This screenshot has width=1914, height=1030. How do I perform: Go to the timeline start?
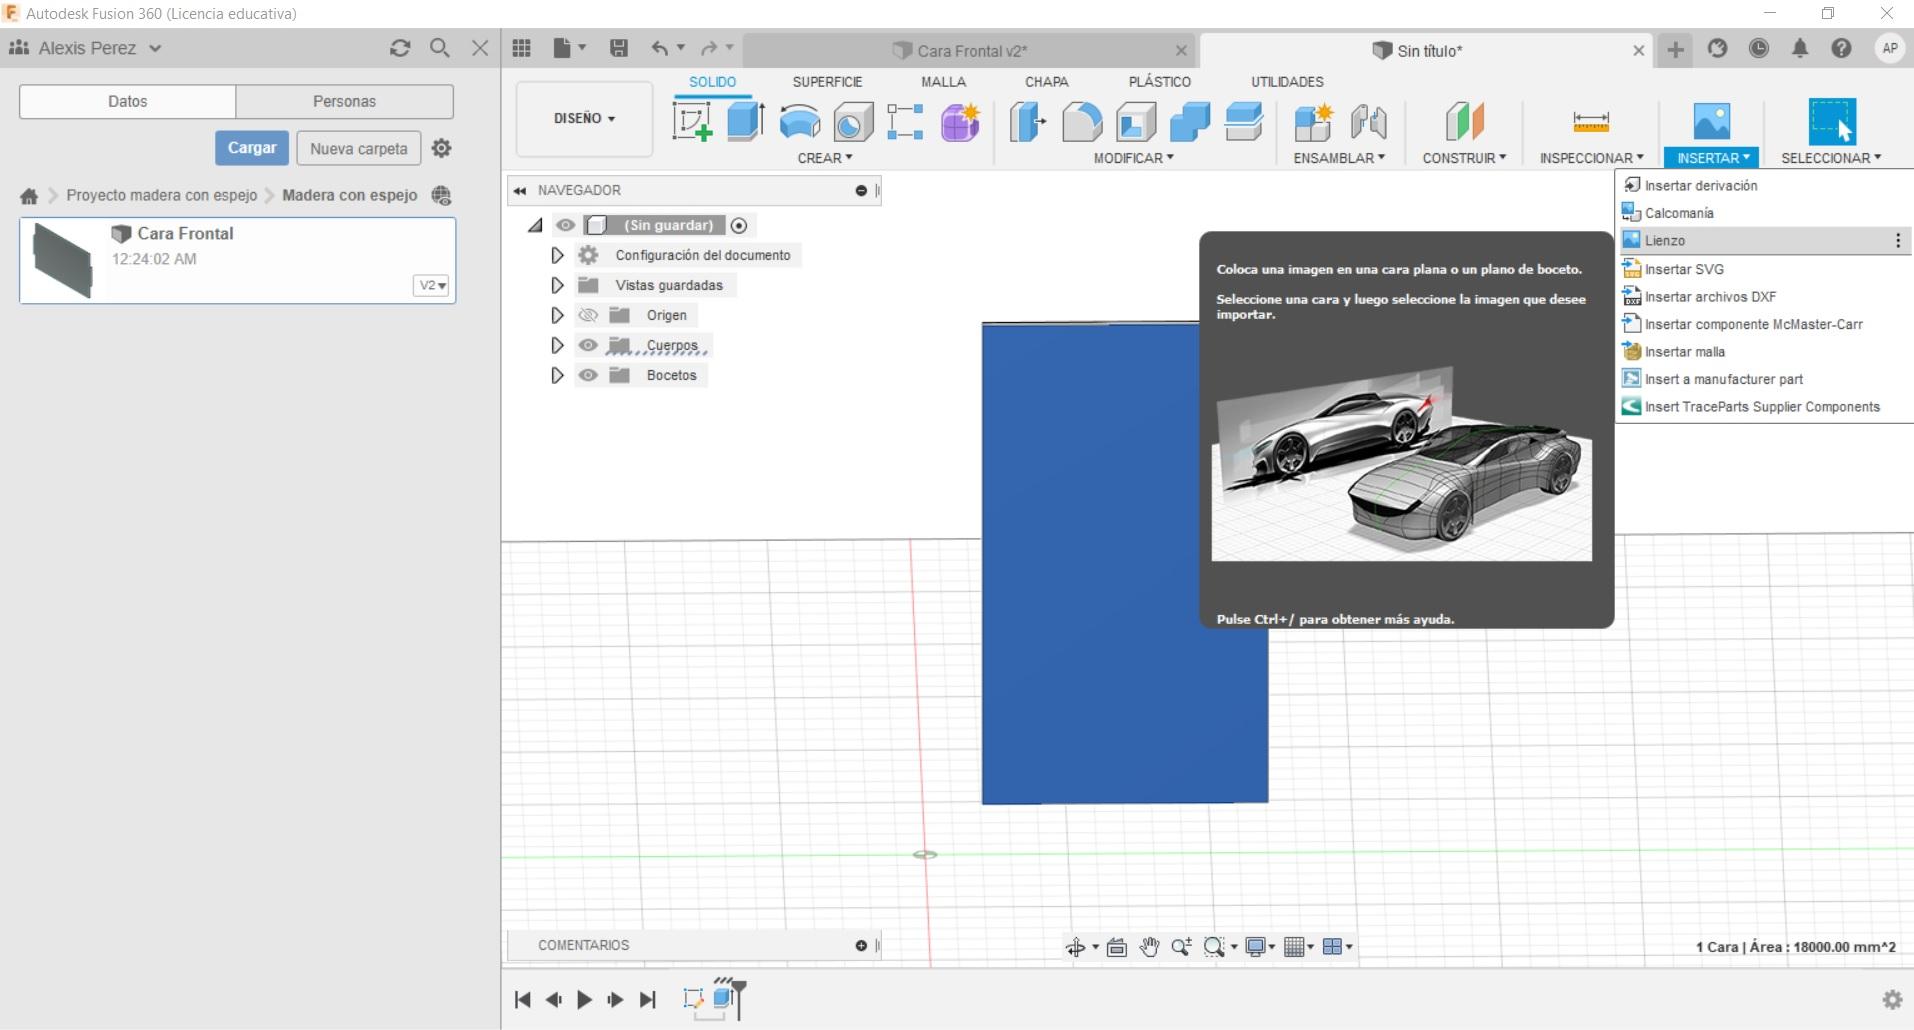click(x=522, y=999)
